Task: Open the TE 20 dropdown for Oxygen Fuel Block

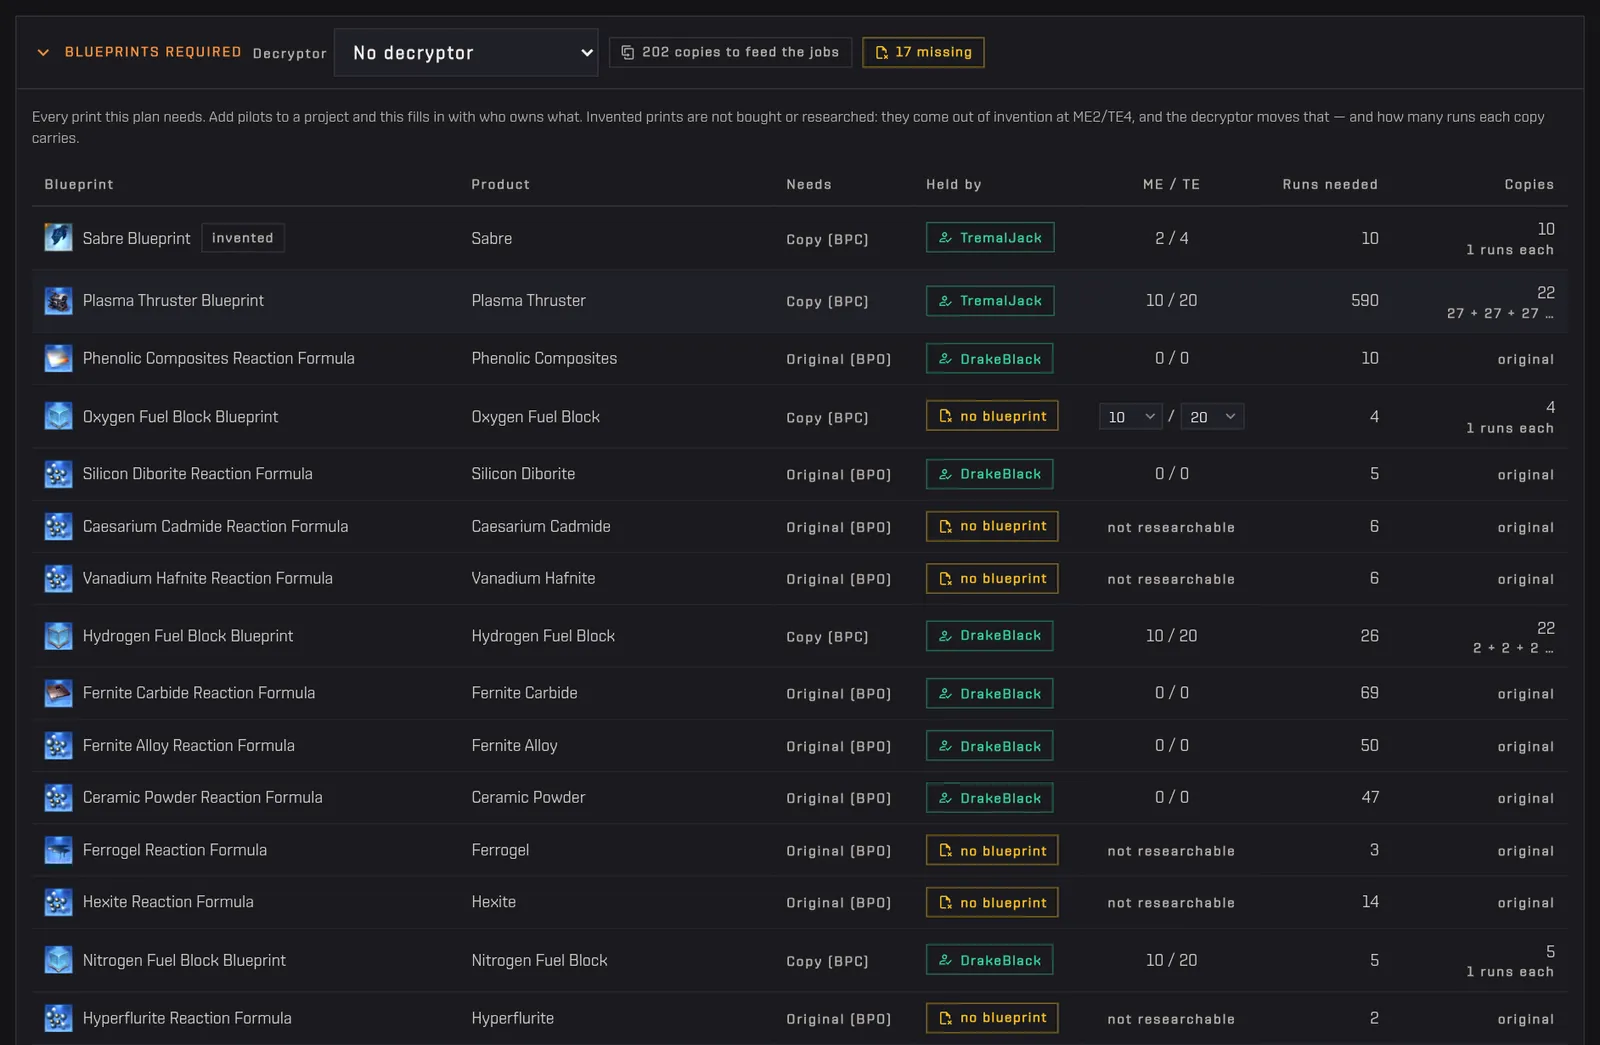Action: click(x=1212, y=417)
